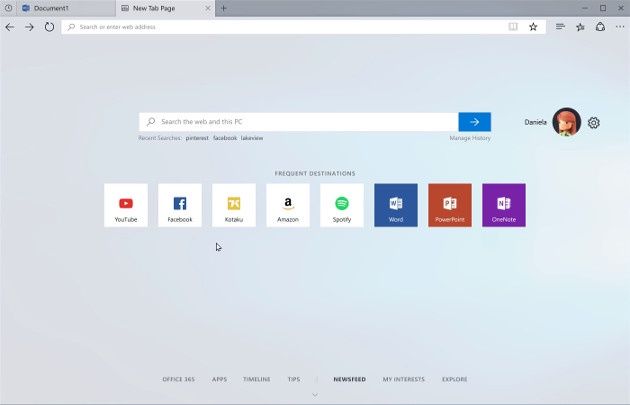Image resolution: width=630 pixels, height=405 pixels.
Task: Click the recent search pinterest
Action: 197,138
